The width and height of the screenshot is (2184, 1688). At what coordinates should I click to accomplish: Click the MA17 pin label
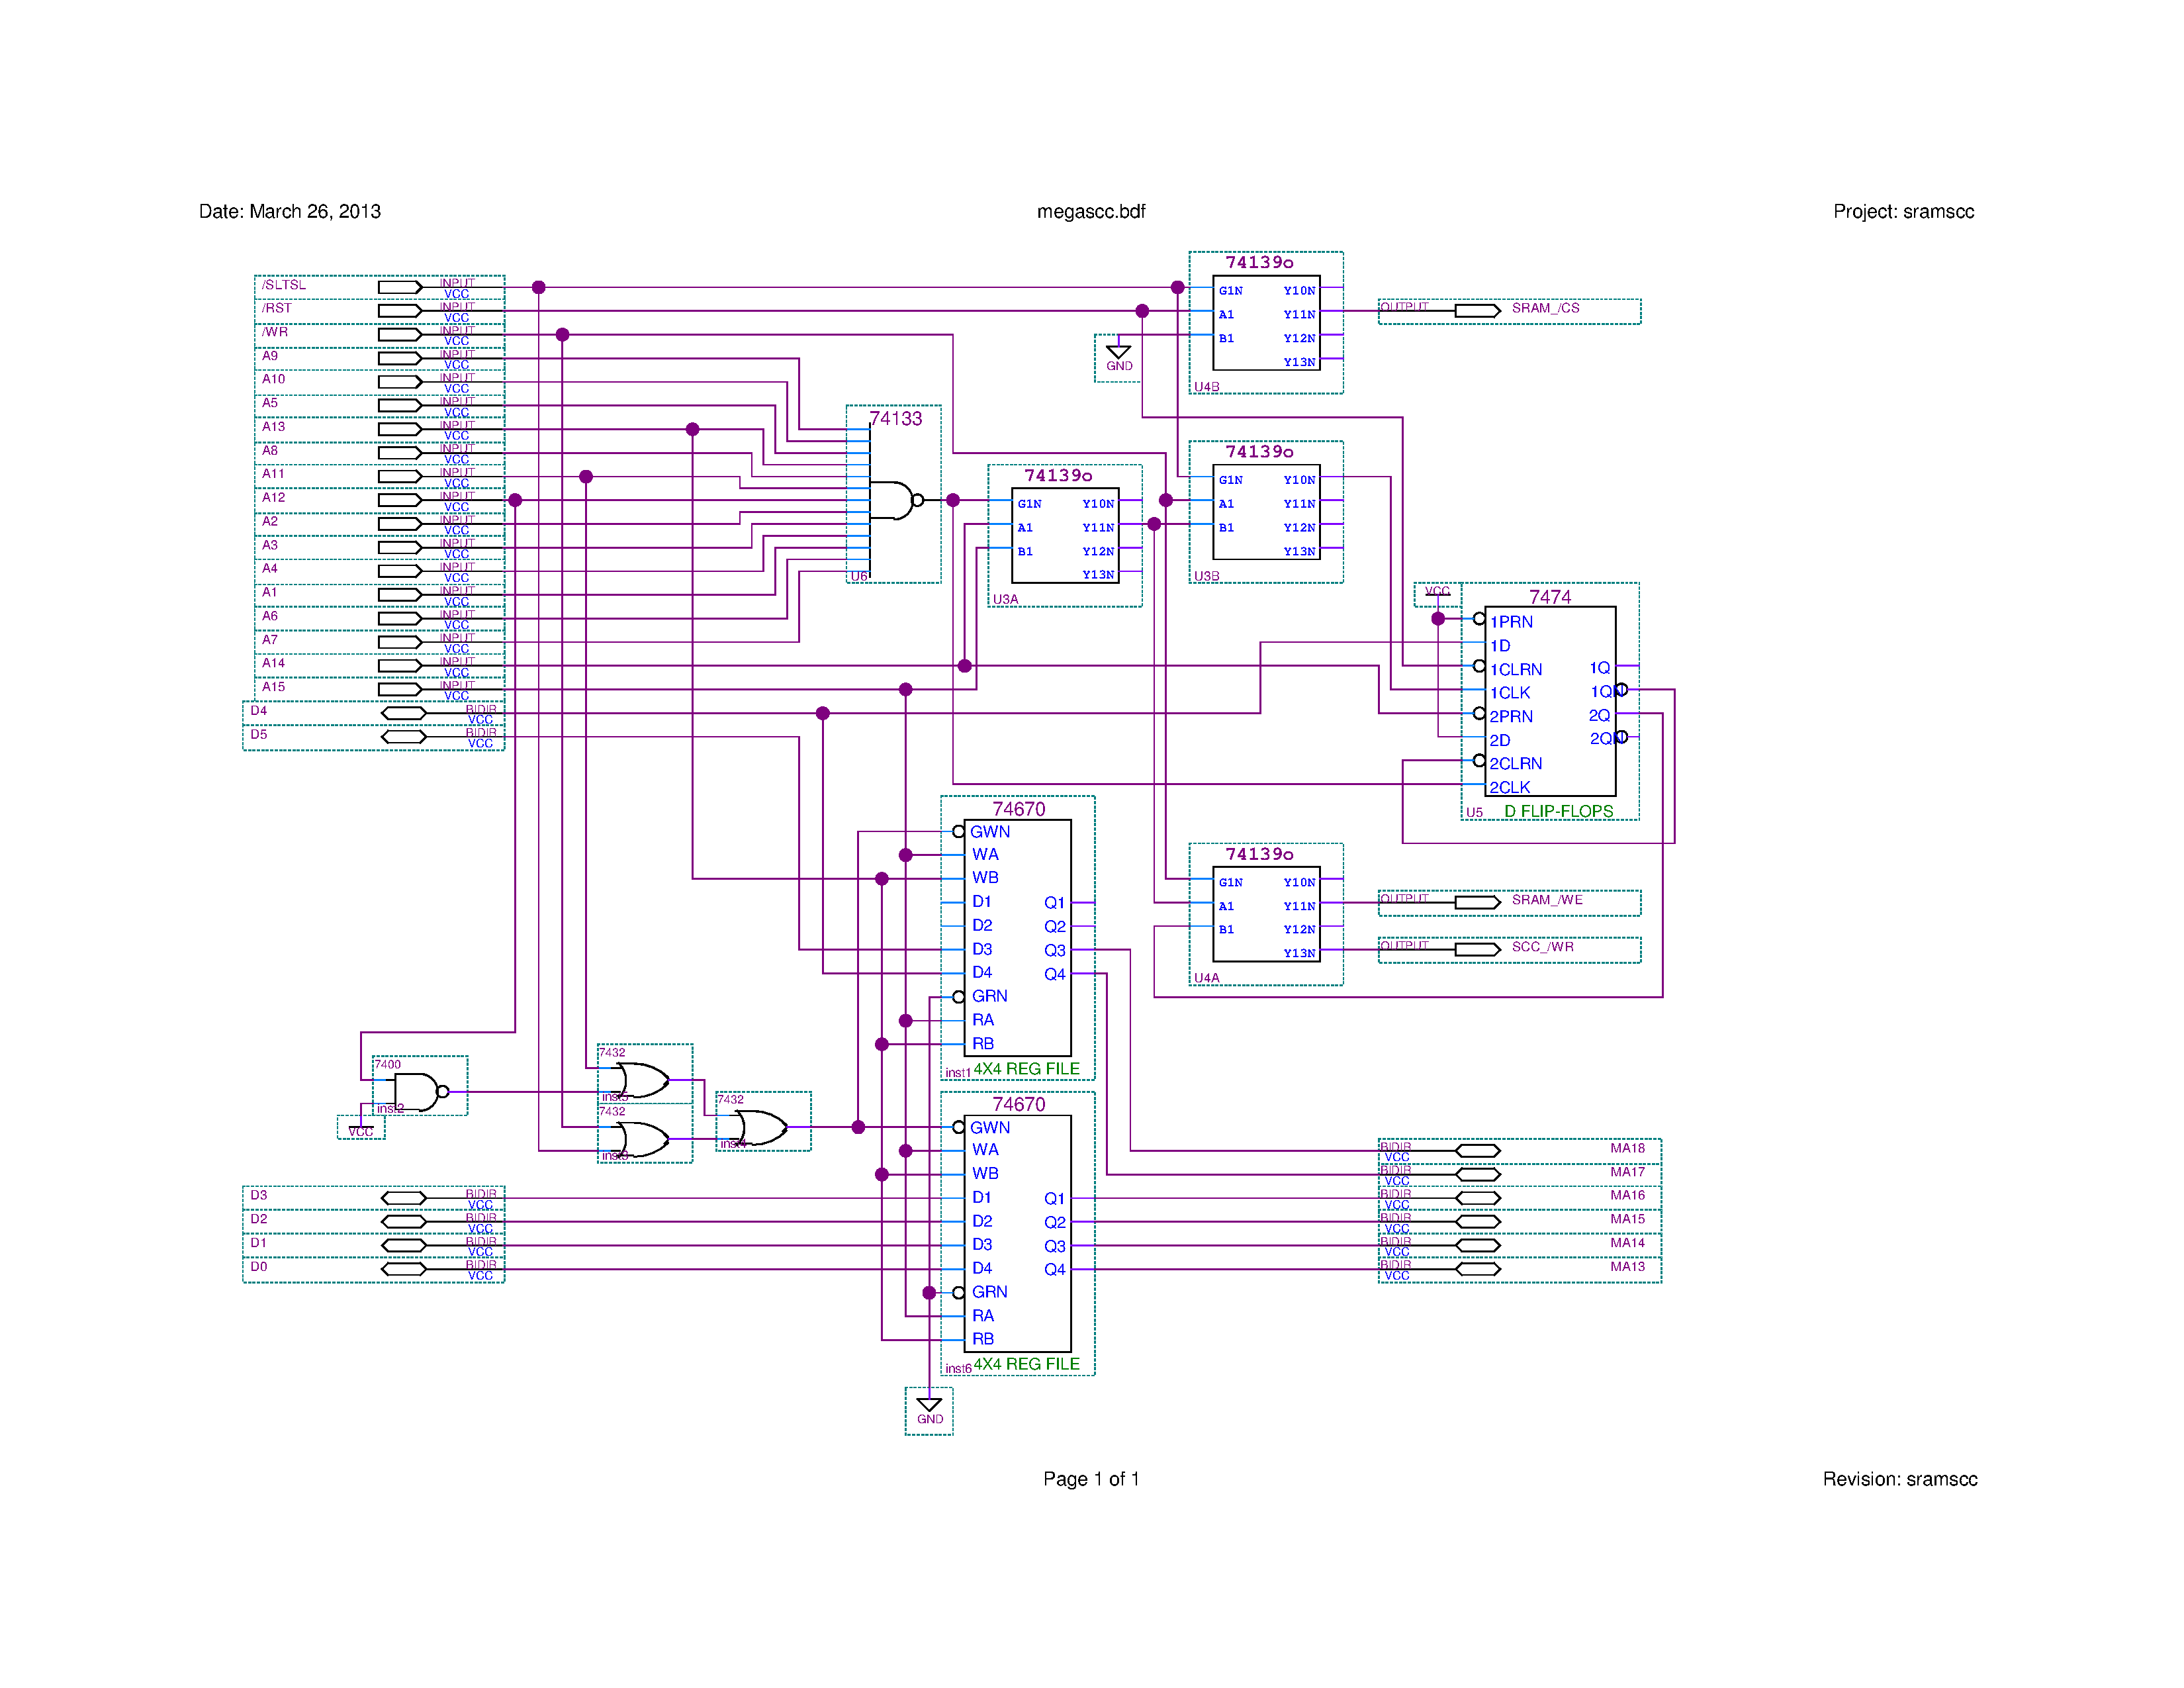(x=1627, y=1172)
